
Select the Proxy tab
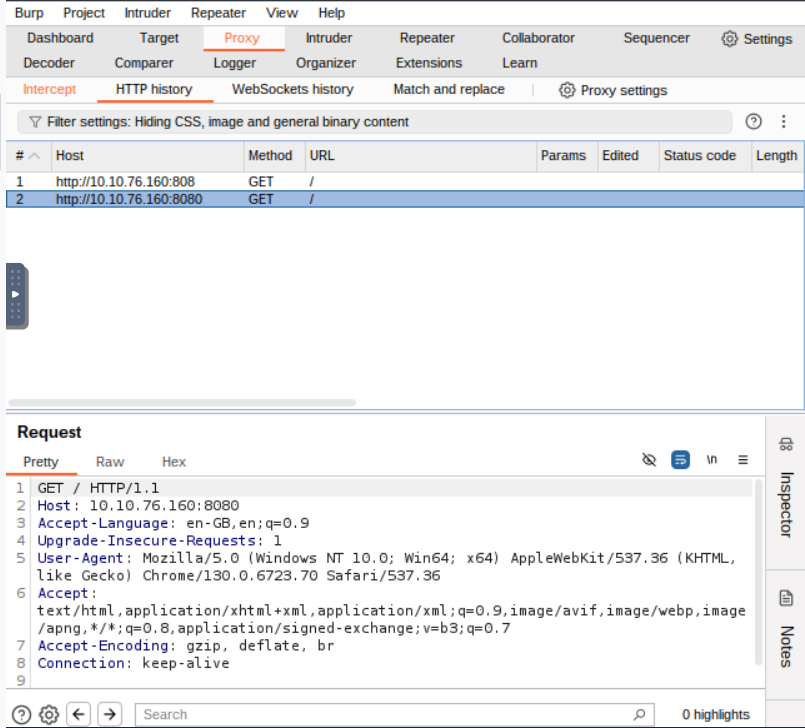(x=242, y=38)
